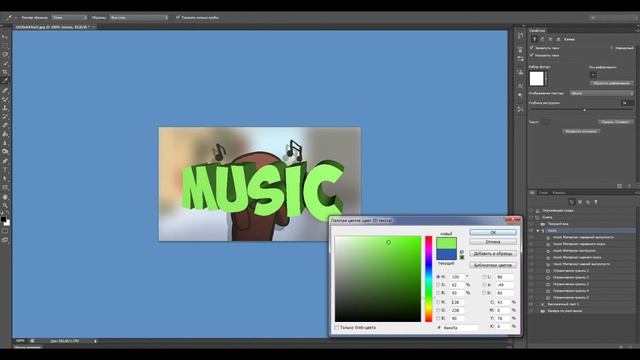Toggle the 'Показать кольцо пробы' checkbox

coord(178,18)
